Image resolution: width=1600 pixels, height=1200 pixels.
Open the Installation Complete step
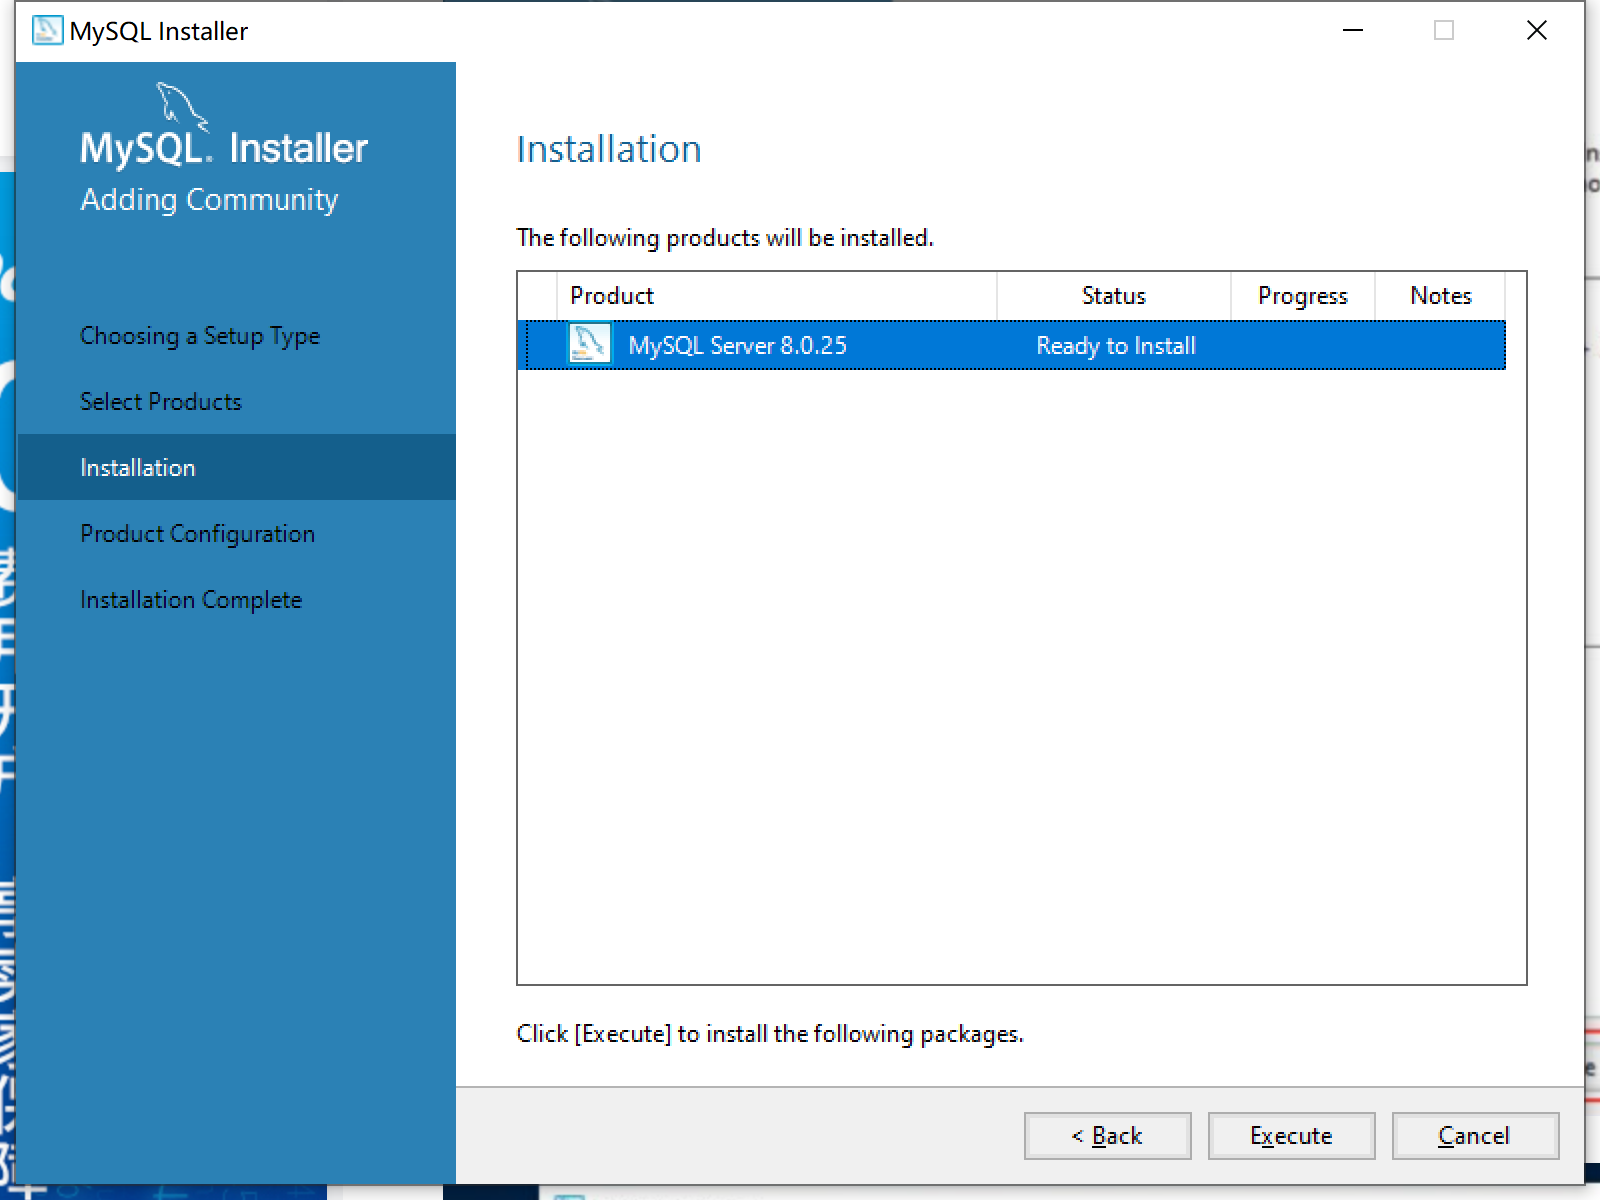191,600
